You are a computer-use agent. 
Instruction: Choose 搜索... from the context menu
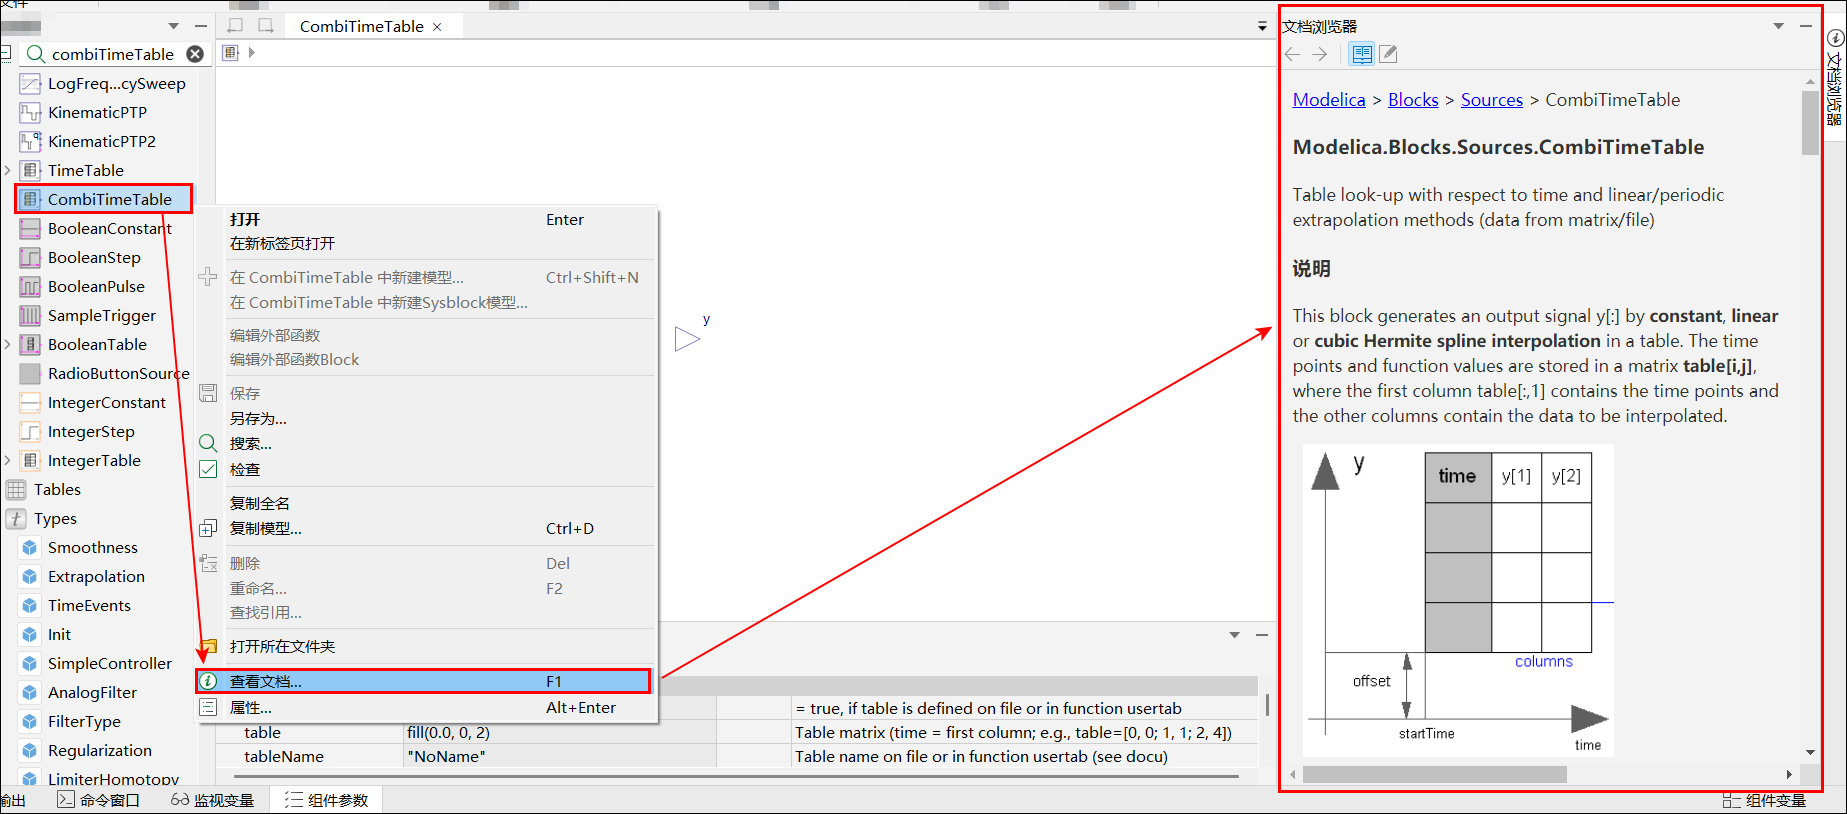pos(426,444)
